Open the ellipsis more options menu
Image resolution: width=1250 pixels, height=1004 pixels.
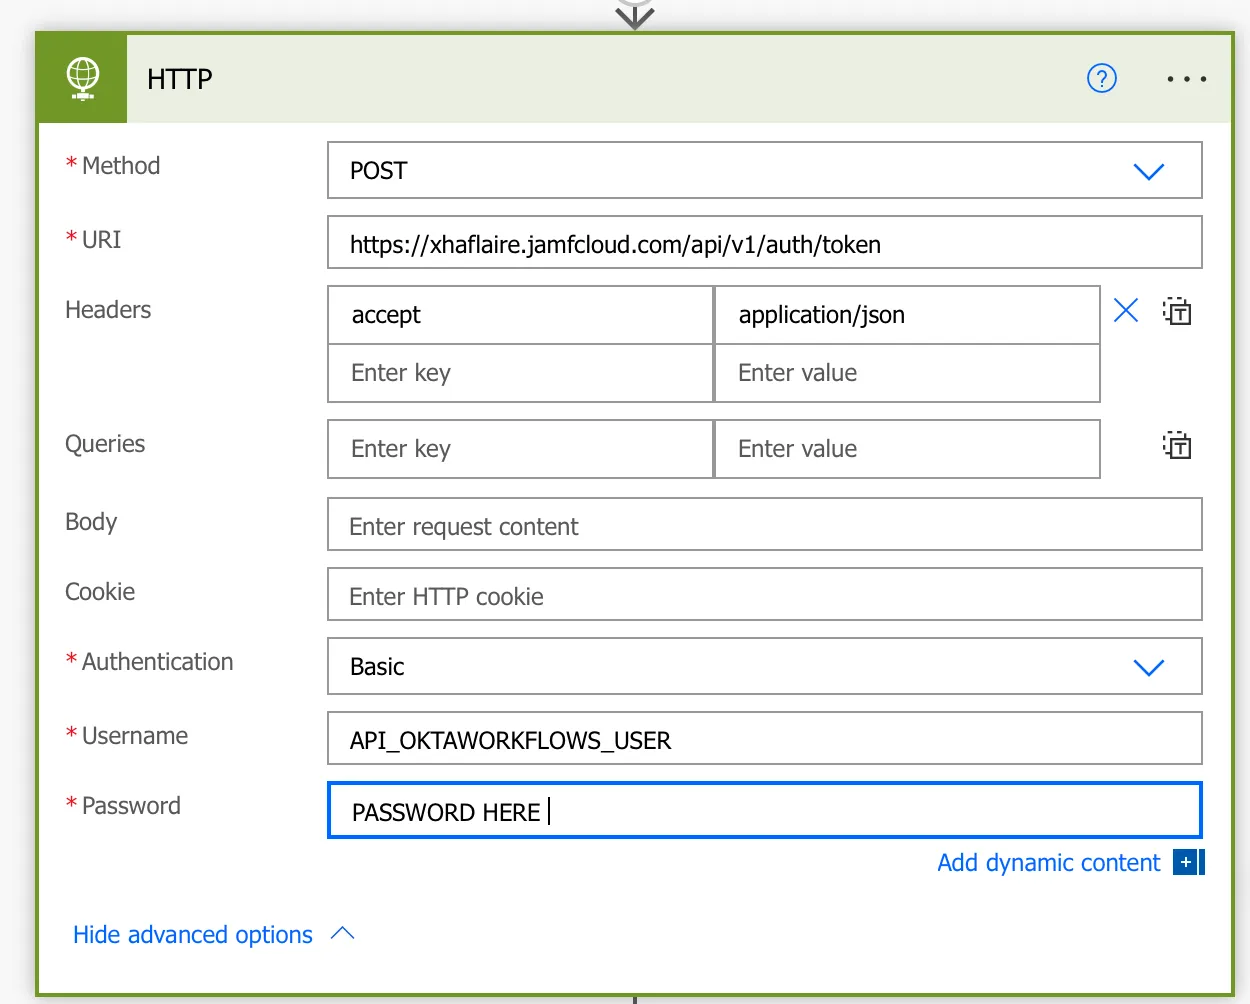(x=1186, y=79)
